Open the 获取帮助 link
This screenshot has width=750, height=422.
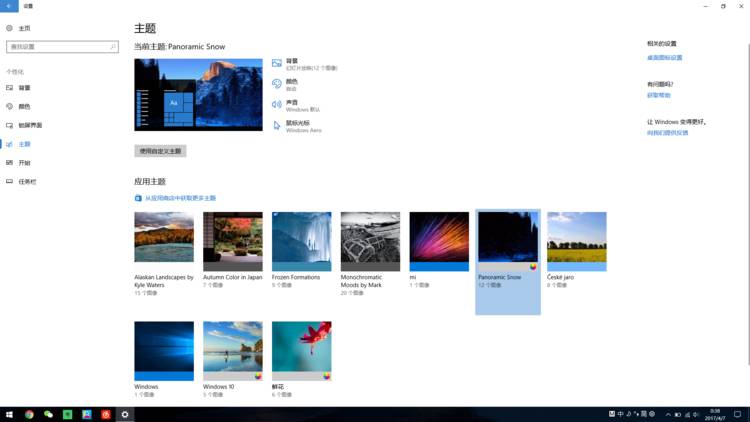click(659, 95)
